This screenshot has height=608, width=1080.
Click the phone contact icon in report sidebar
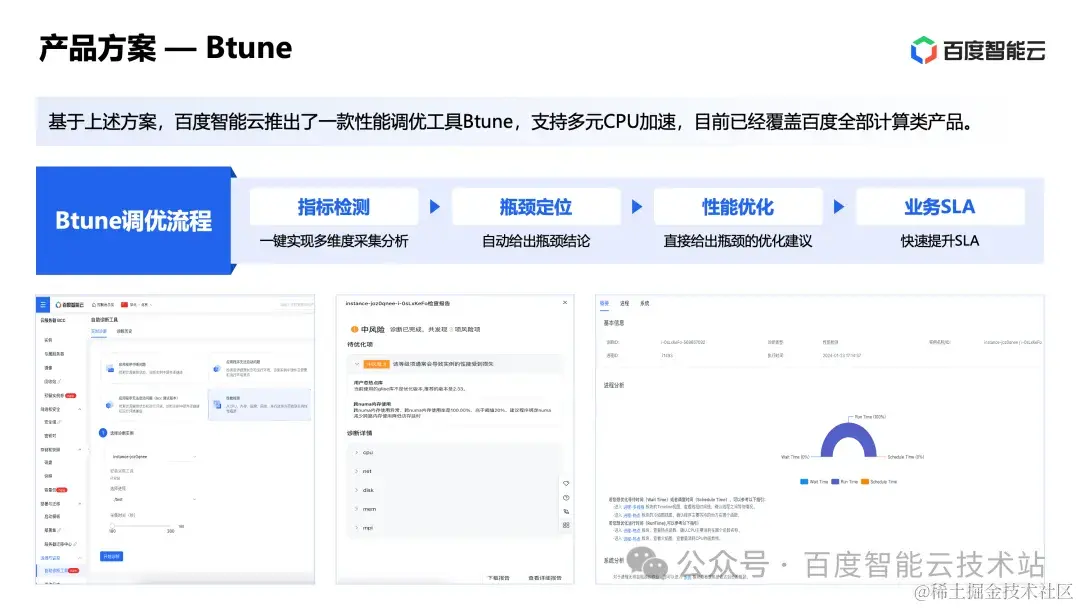(566, 512)
